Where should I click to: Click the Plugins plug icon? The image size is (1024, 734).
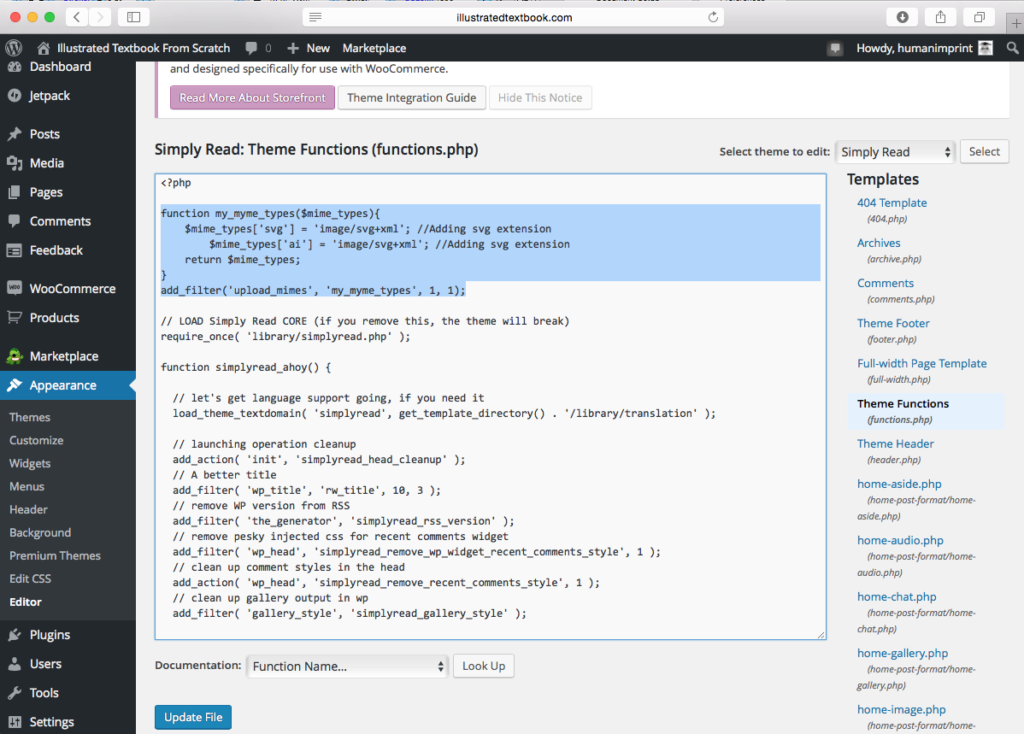pos(15,634)
